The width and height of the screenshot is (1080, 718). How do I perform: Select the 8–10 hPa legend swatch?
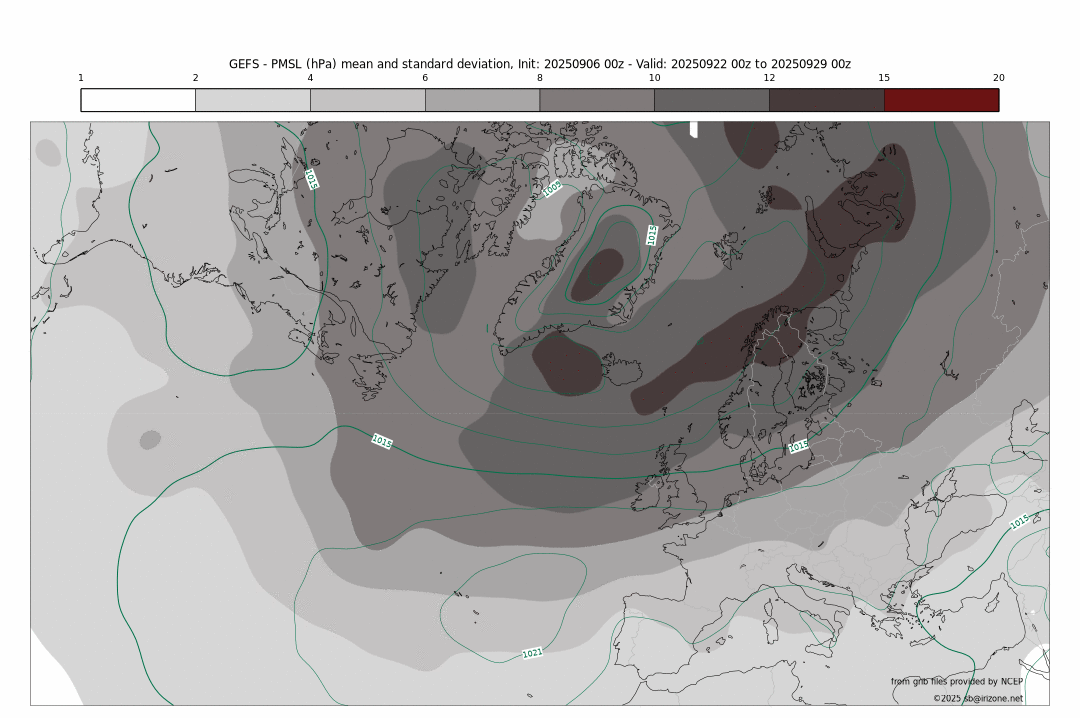[596, 100]
